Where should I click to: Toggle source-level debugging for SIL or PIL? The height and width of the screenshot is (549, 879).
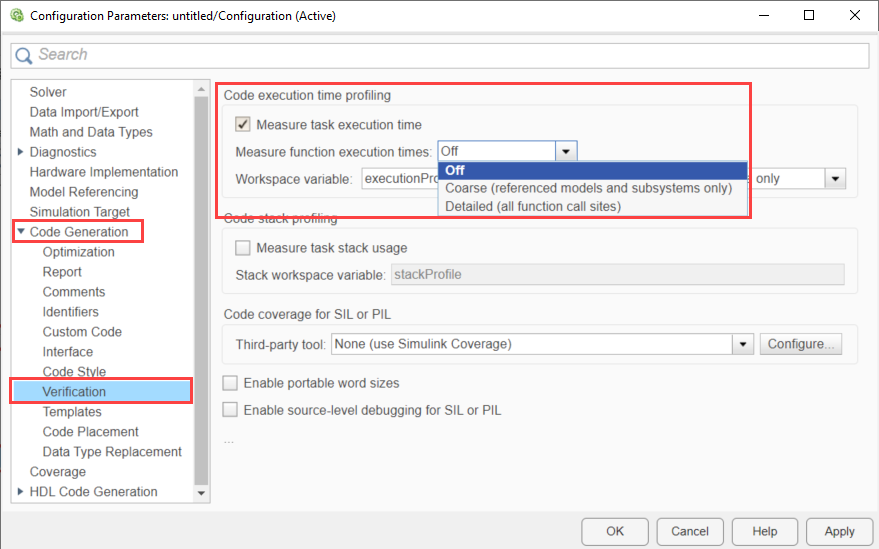(x=231, y=410)
